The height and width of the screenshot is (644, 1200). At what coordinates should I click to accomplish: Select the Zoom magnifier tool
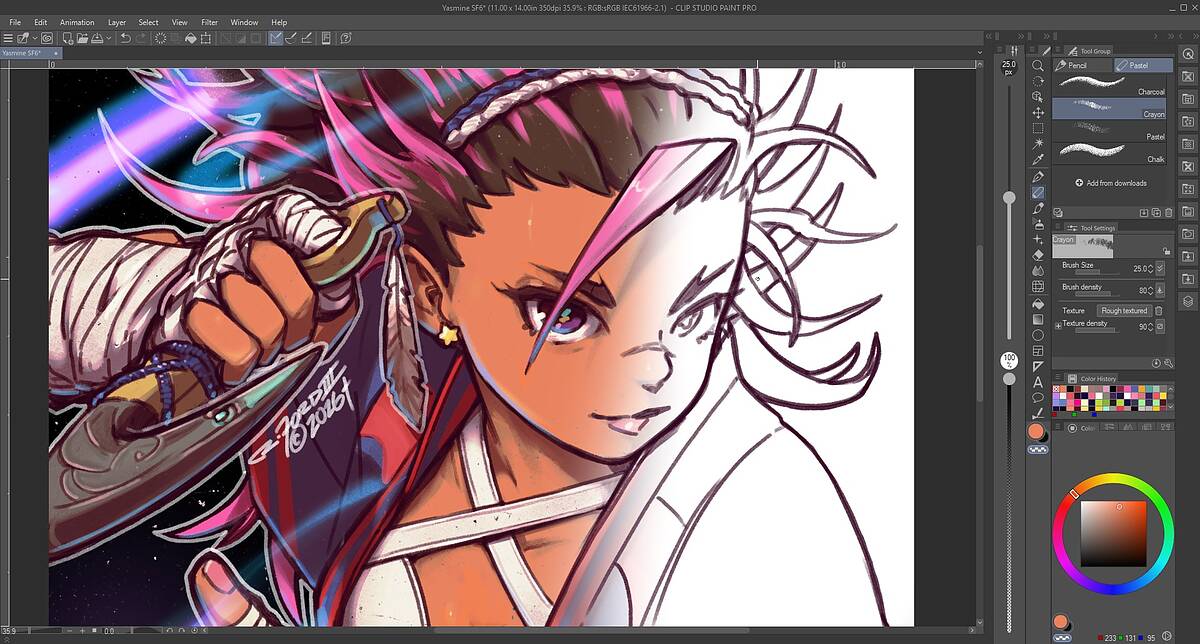[1038, 65]
